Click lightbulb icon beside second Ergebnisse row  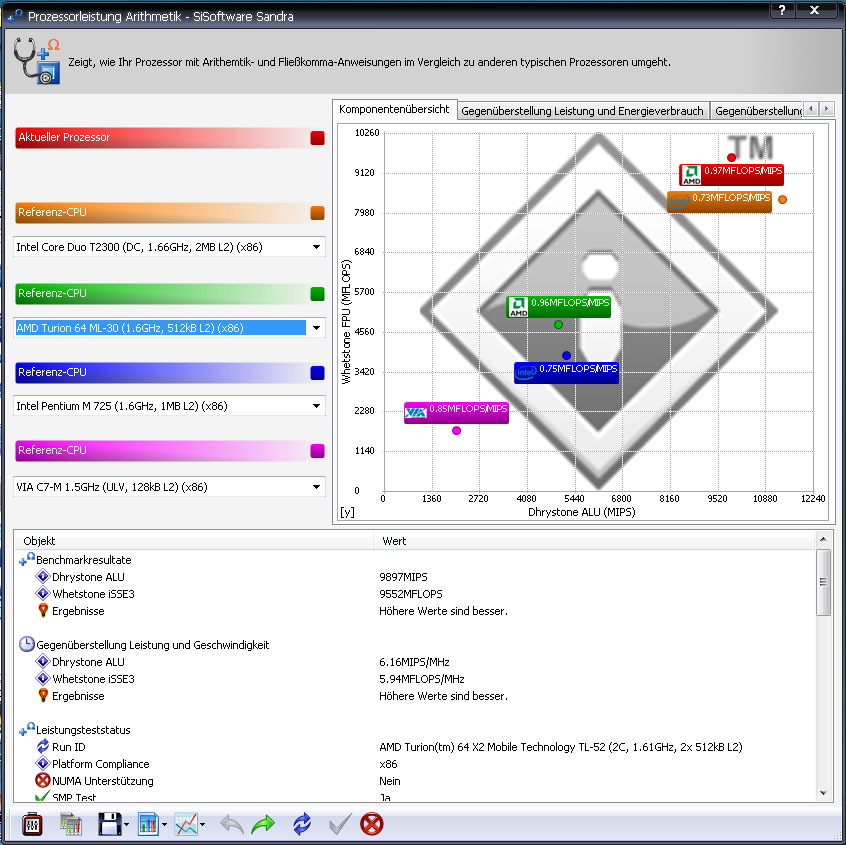pyautogui.click(x=43, y=695)
